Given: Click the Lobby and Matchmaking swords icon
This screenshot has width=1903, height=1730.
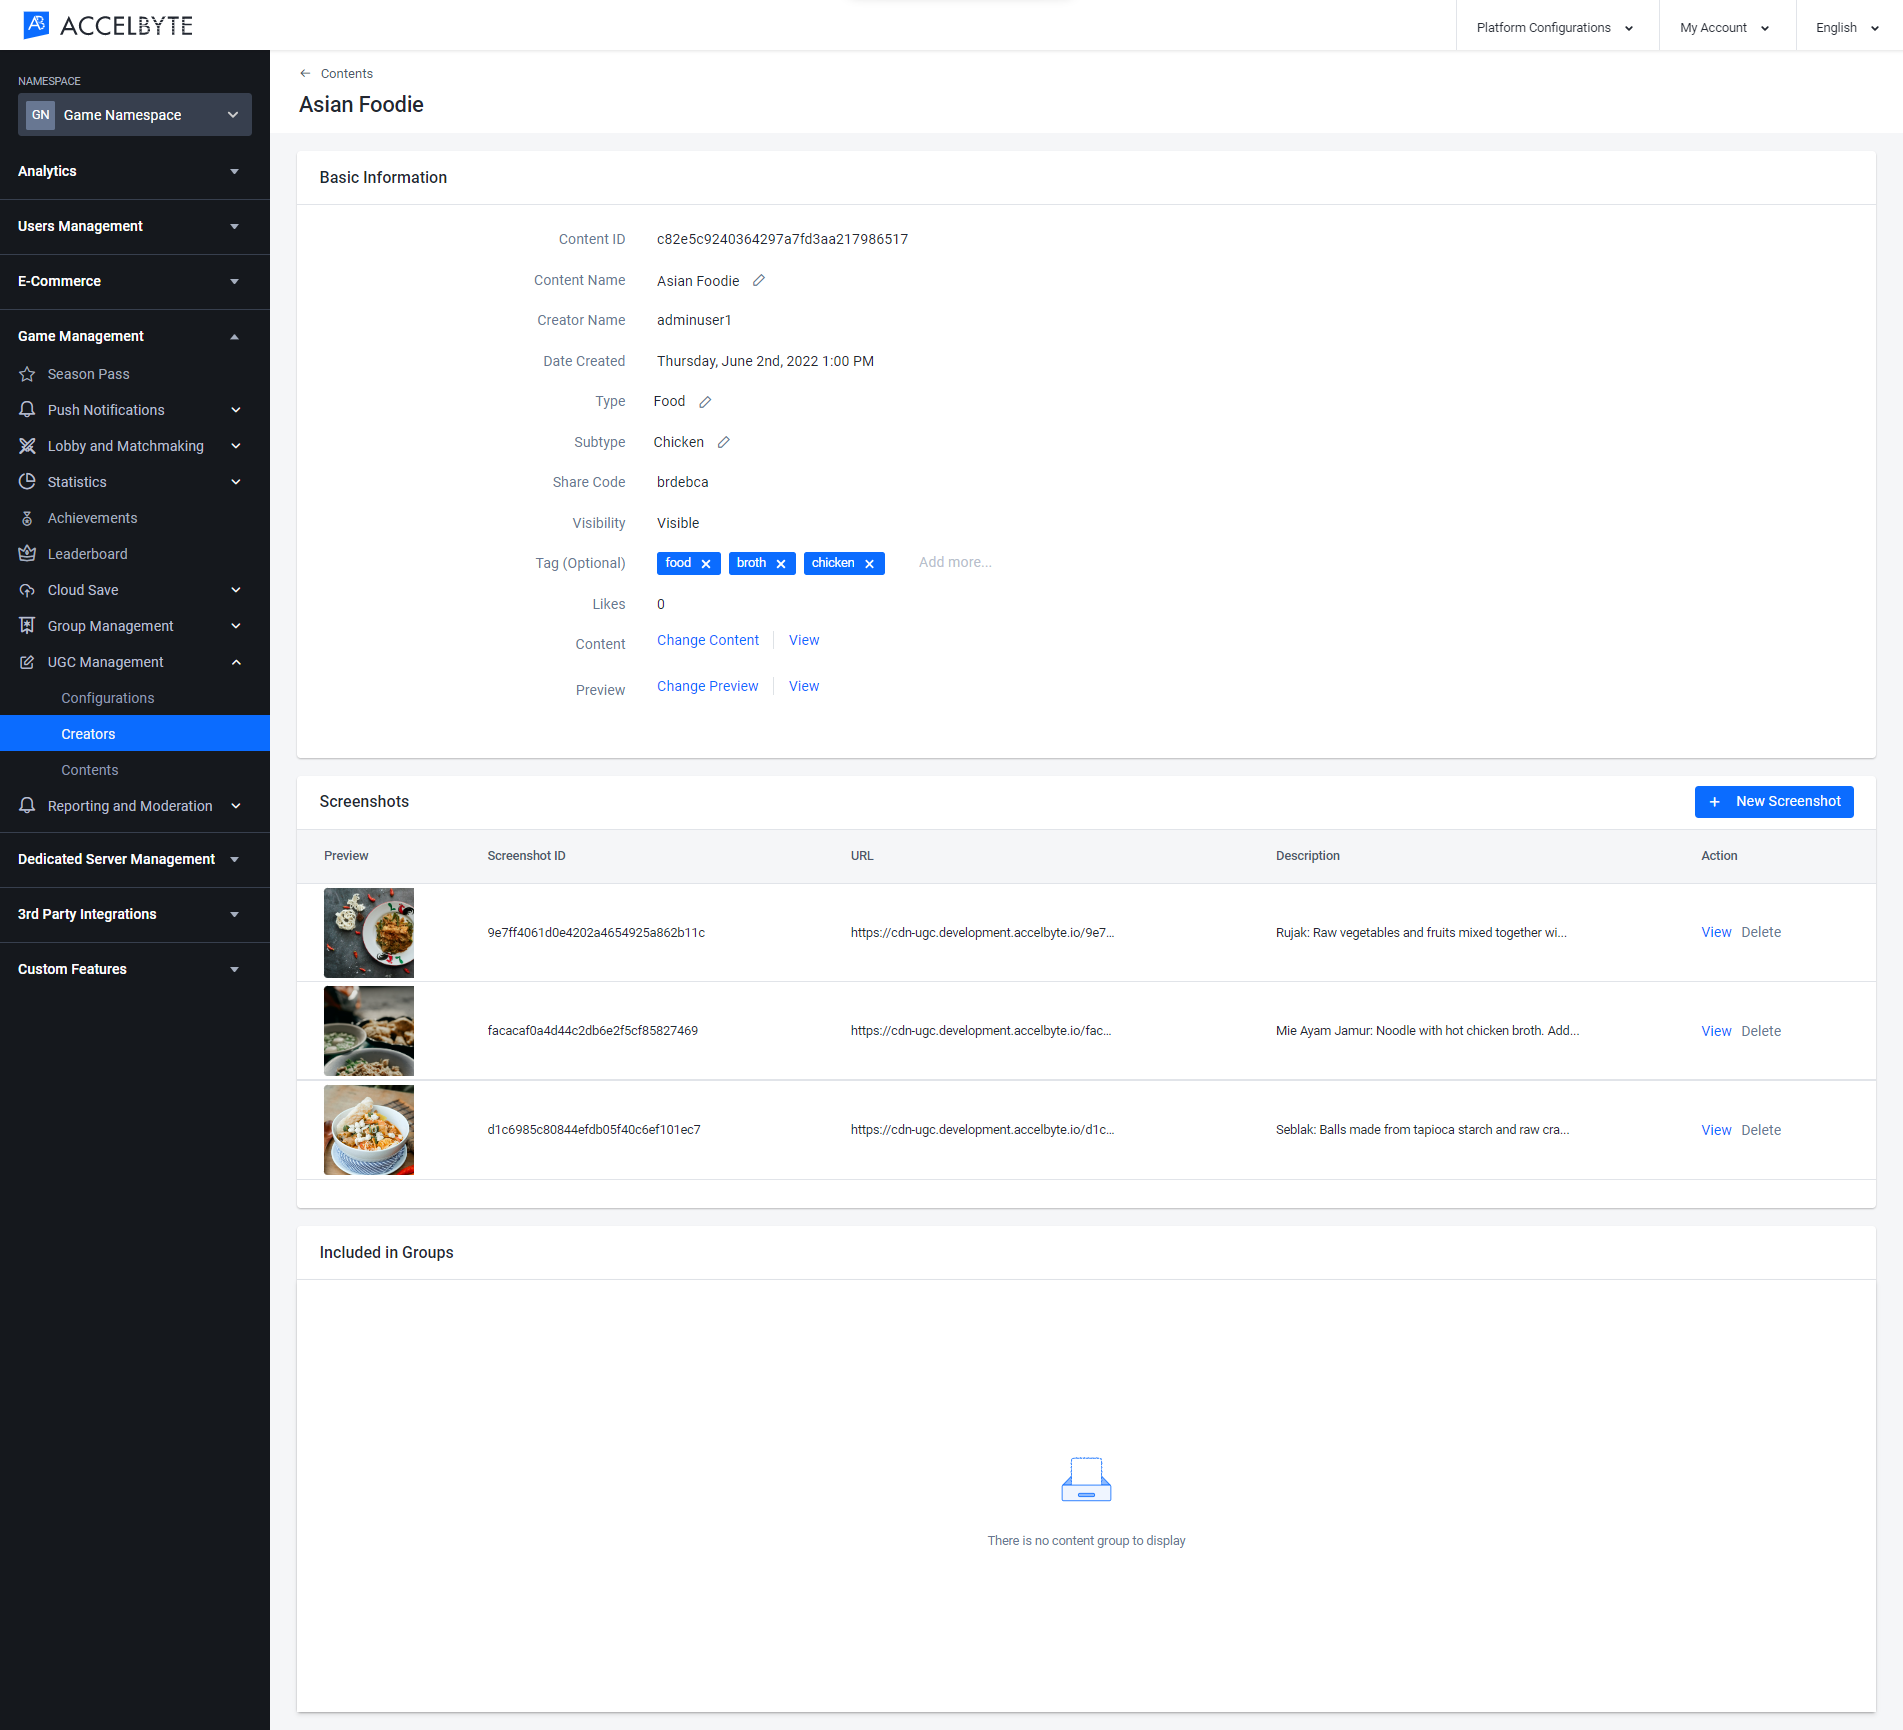Looking at the screenshot, I should (27, 446).
